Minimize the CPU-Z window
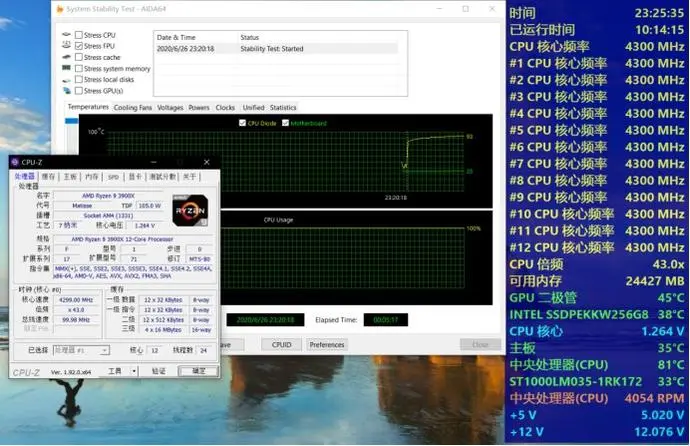 click(153, 162)
